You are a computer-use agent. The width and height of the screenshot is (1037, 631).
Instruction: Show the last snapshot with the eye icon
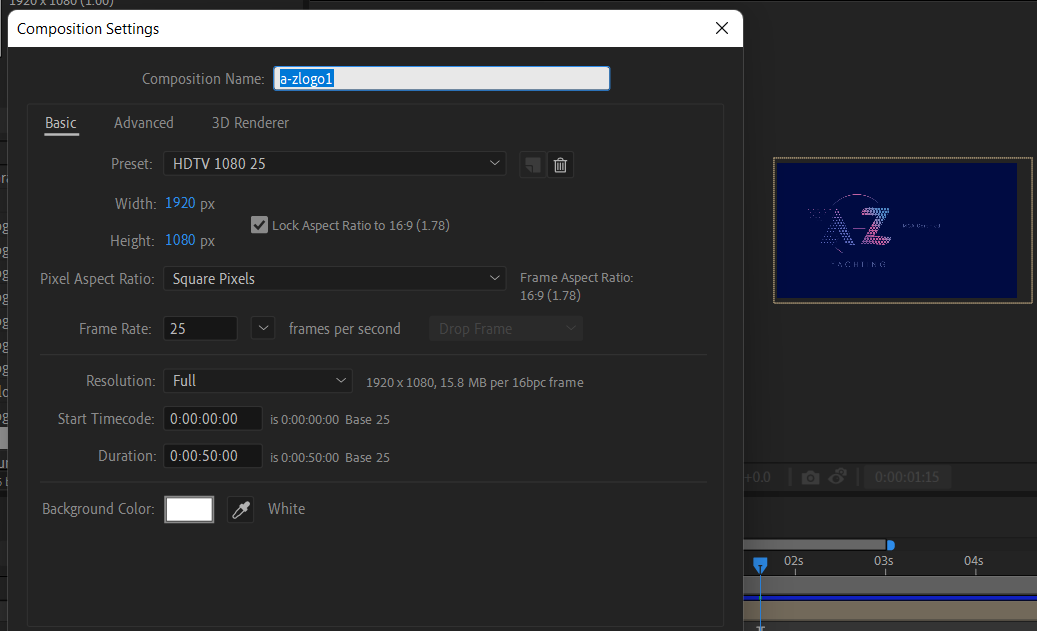coord(840,476)
